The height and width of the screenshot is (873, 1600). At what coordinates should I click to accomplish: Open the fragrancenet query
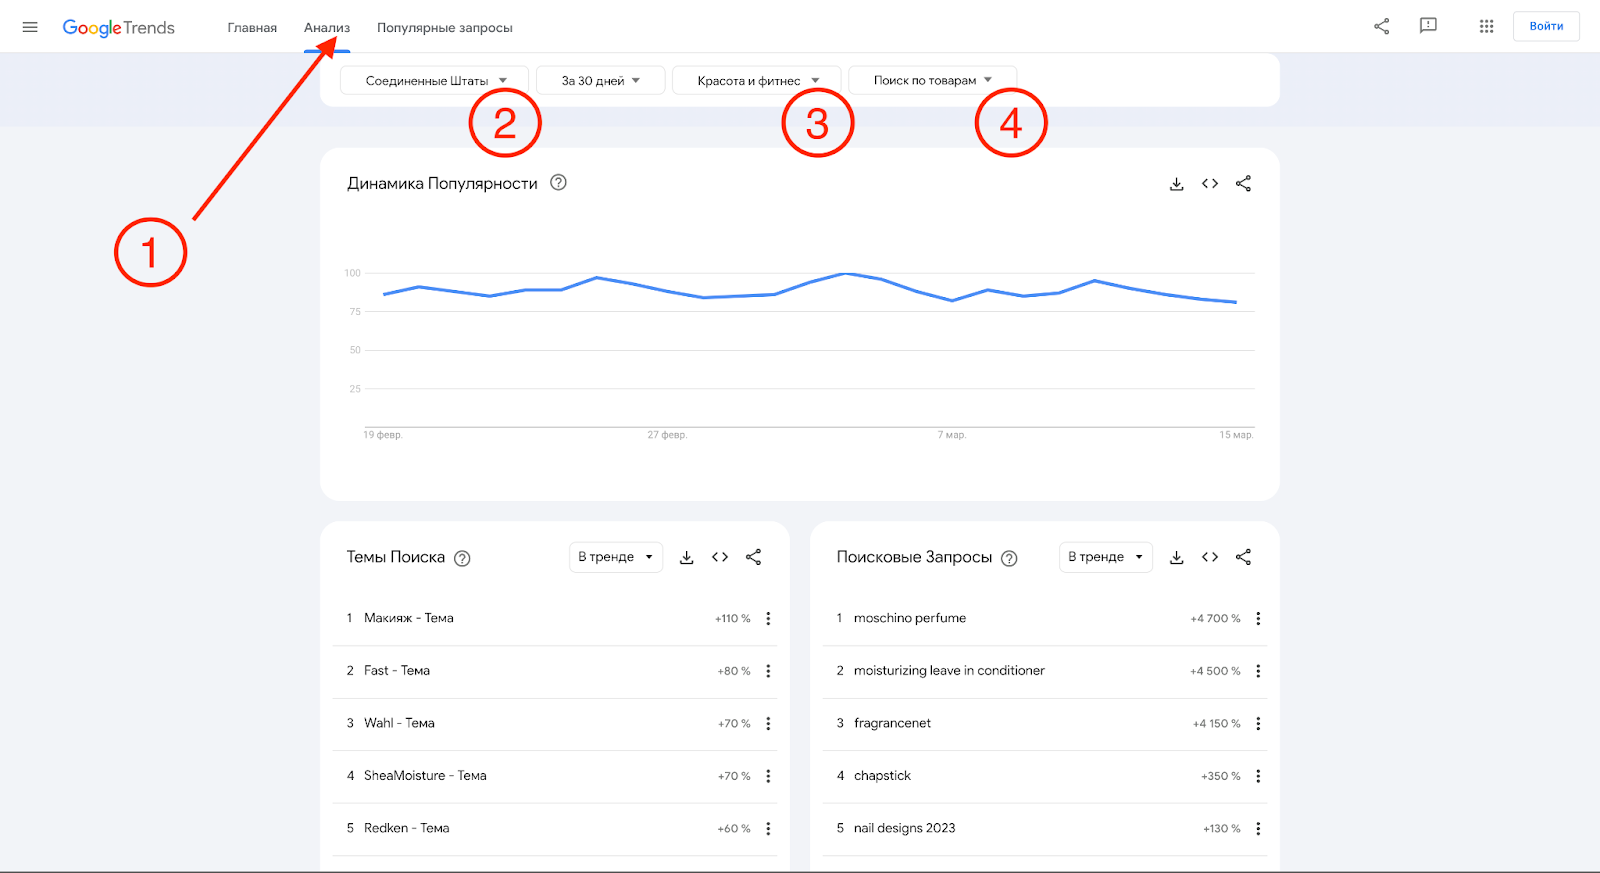892,723
